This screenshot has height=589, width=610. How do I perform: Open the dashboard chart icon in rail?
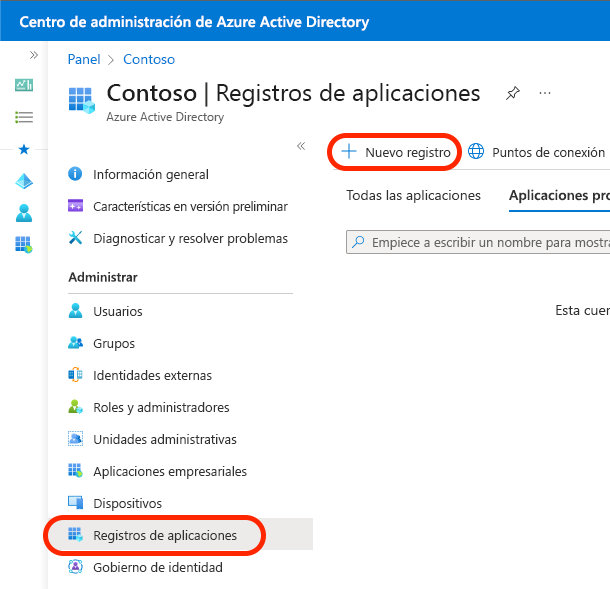24,84
